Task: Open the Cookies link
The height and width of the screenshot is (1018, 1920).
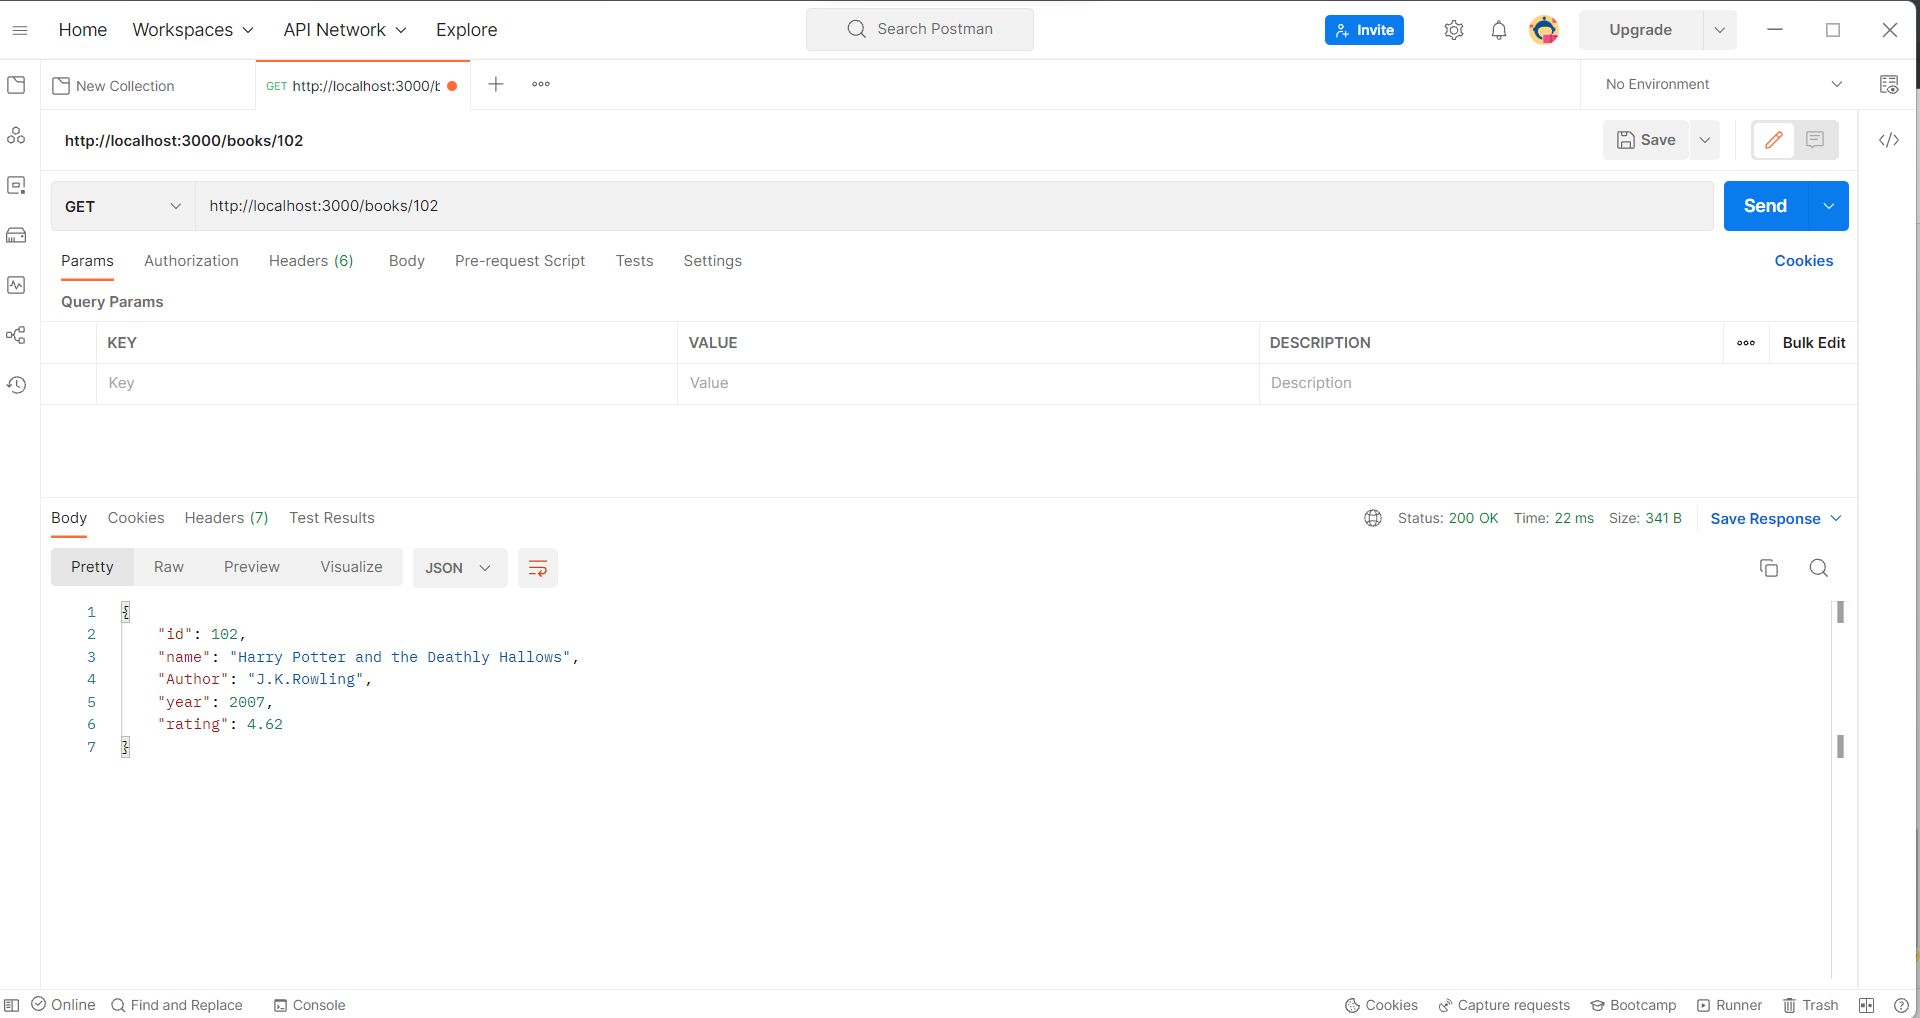Action: pyautogui.click(x=1803, y=261)
